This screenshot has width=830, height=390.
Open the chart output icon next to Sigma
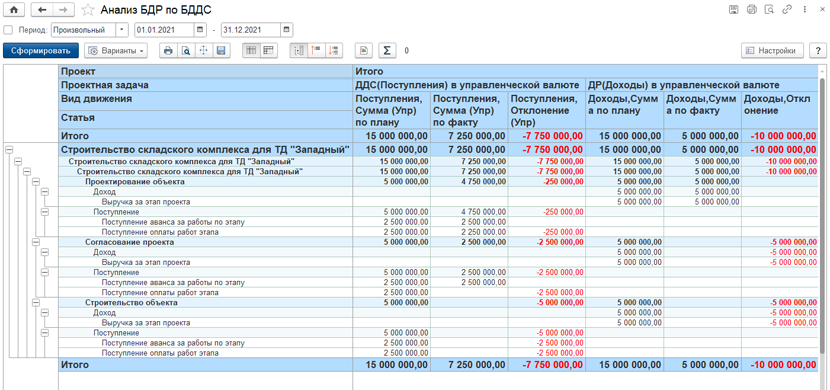click(x=364, y=50)
